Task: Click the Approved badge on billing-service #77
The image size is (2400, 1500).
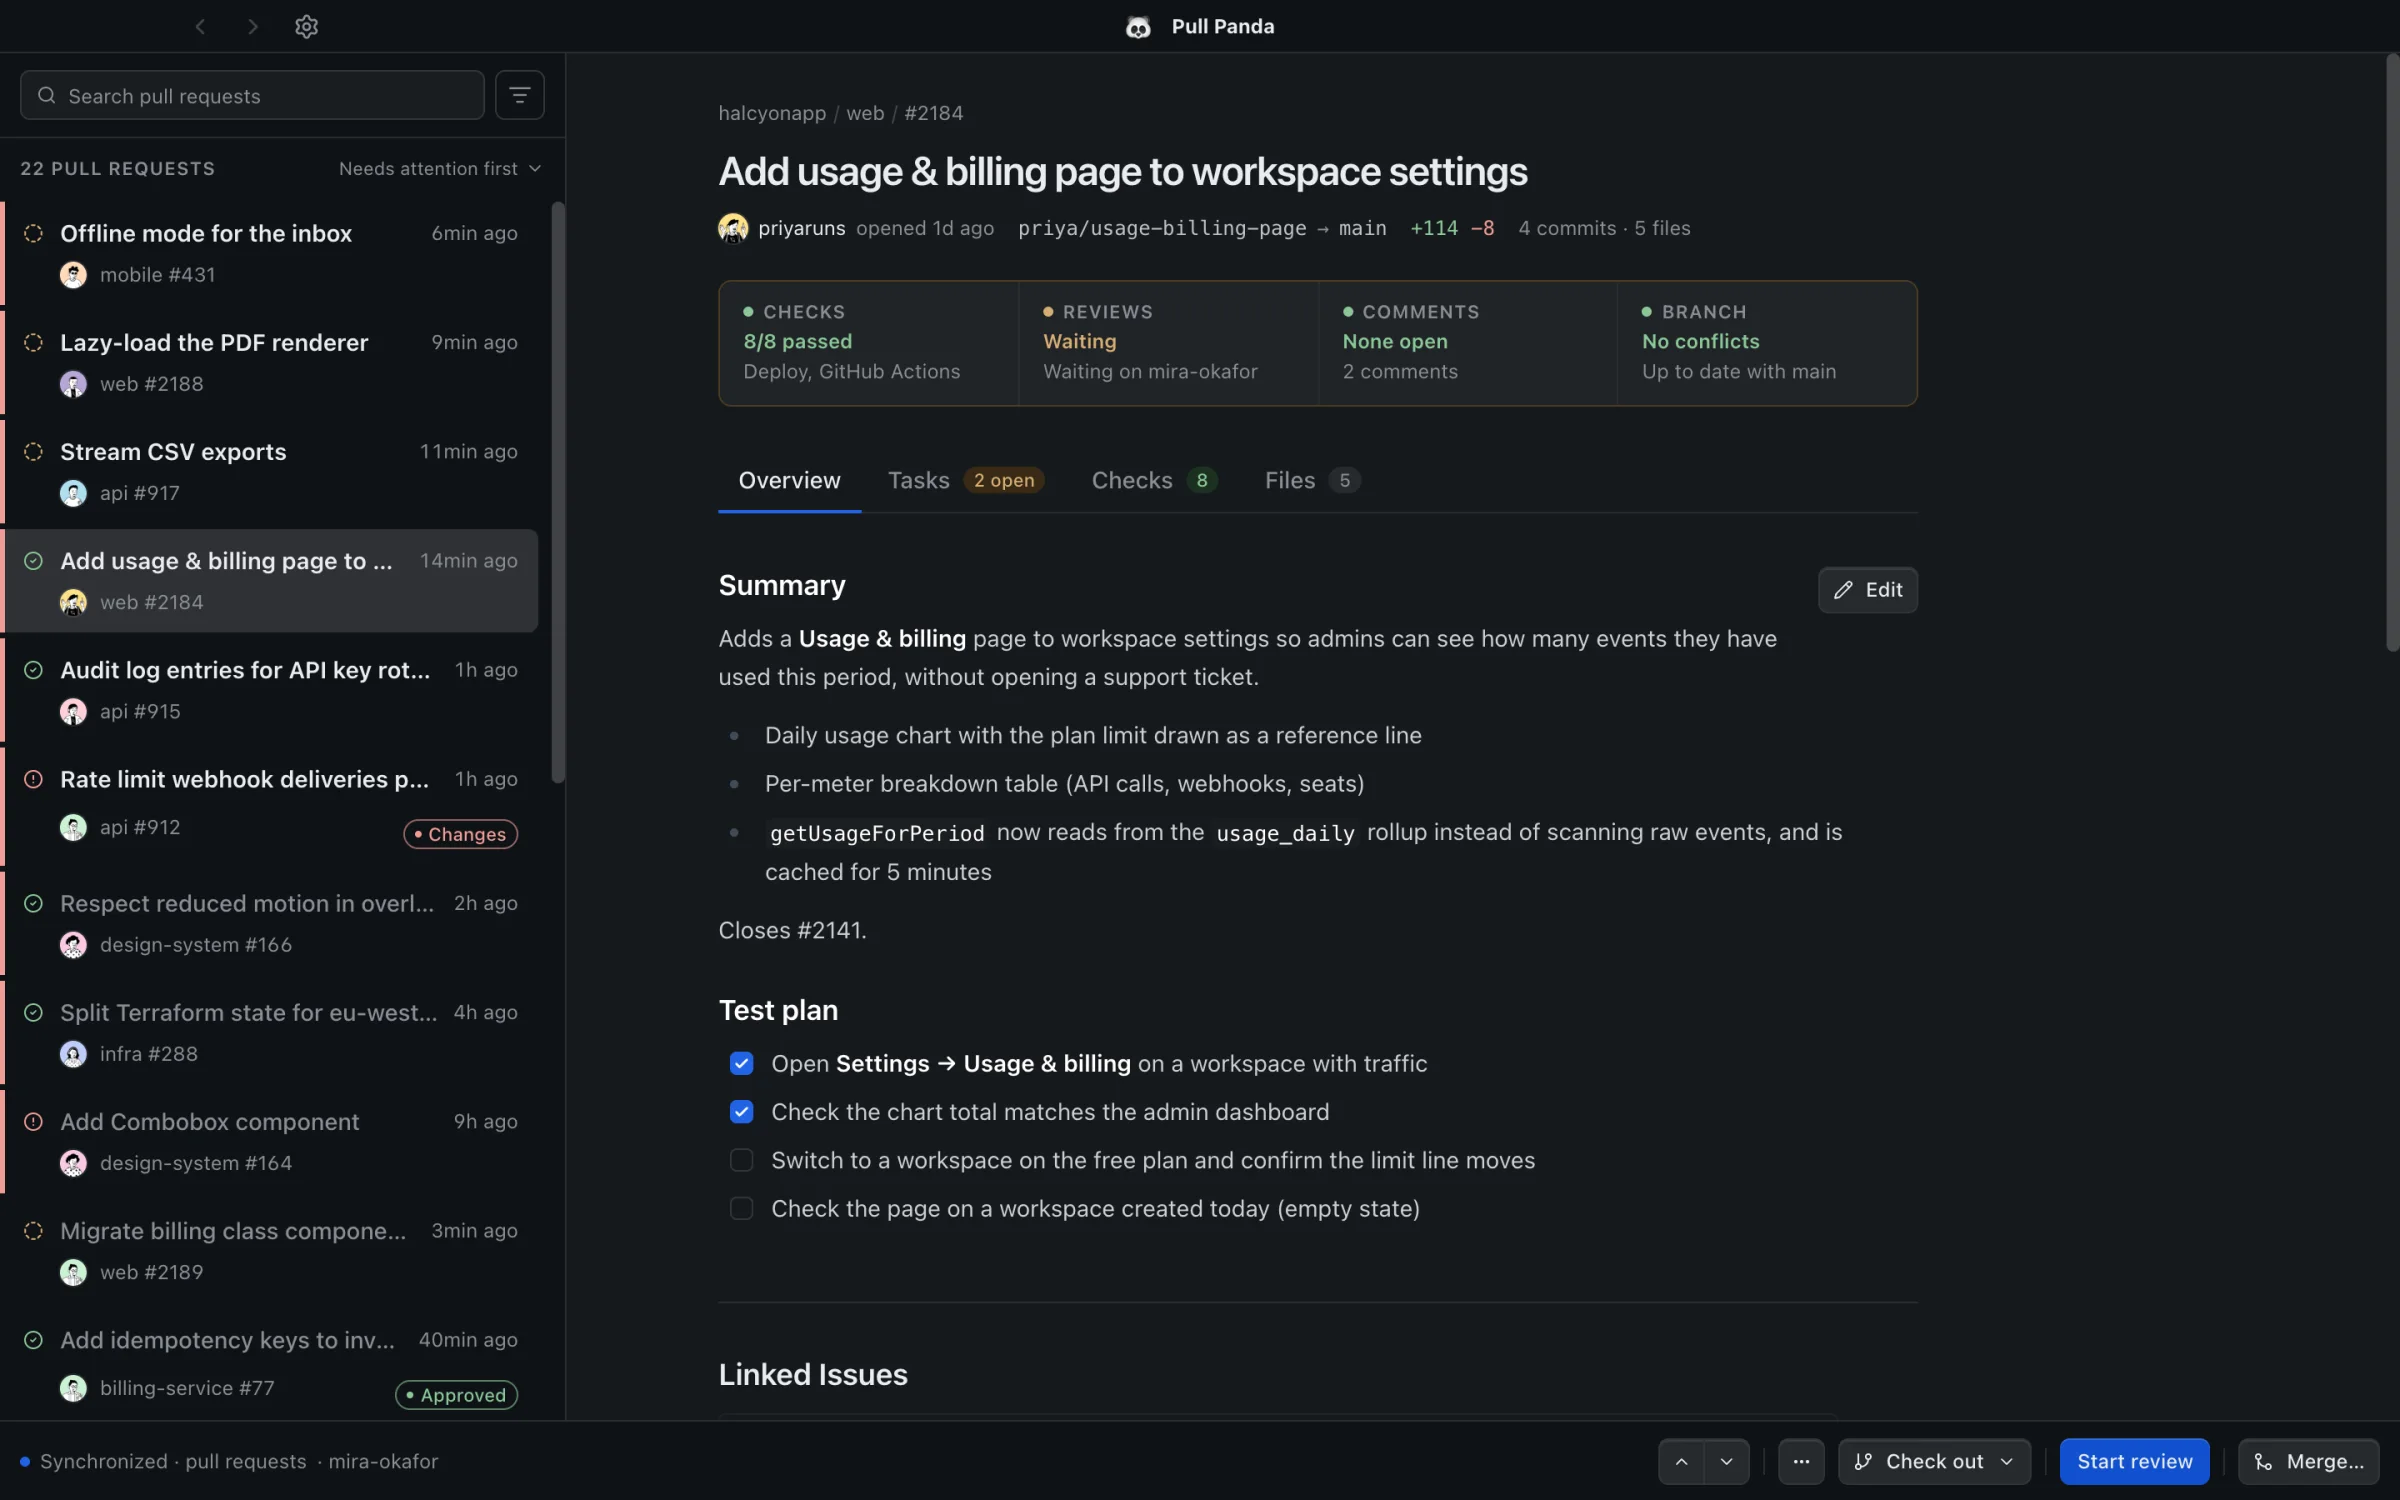Action: (456, 1395)
